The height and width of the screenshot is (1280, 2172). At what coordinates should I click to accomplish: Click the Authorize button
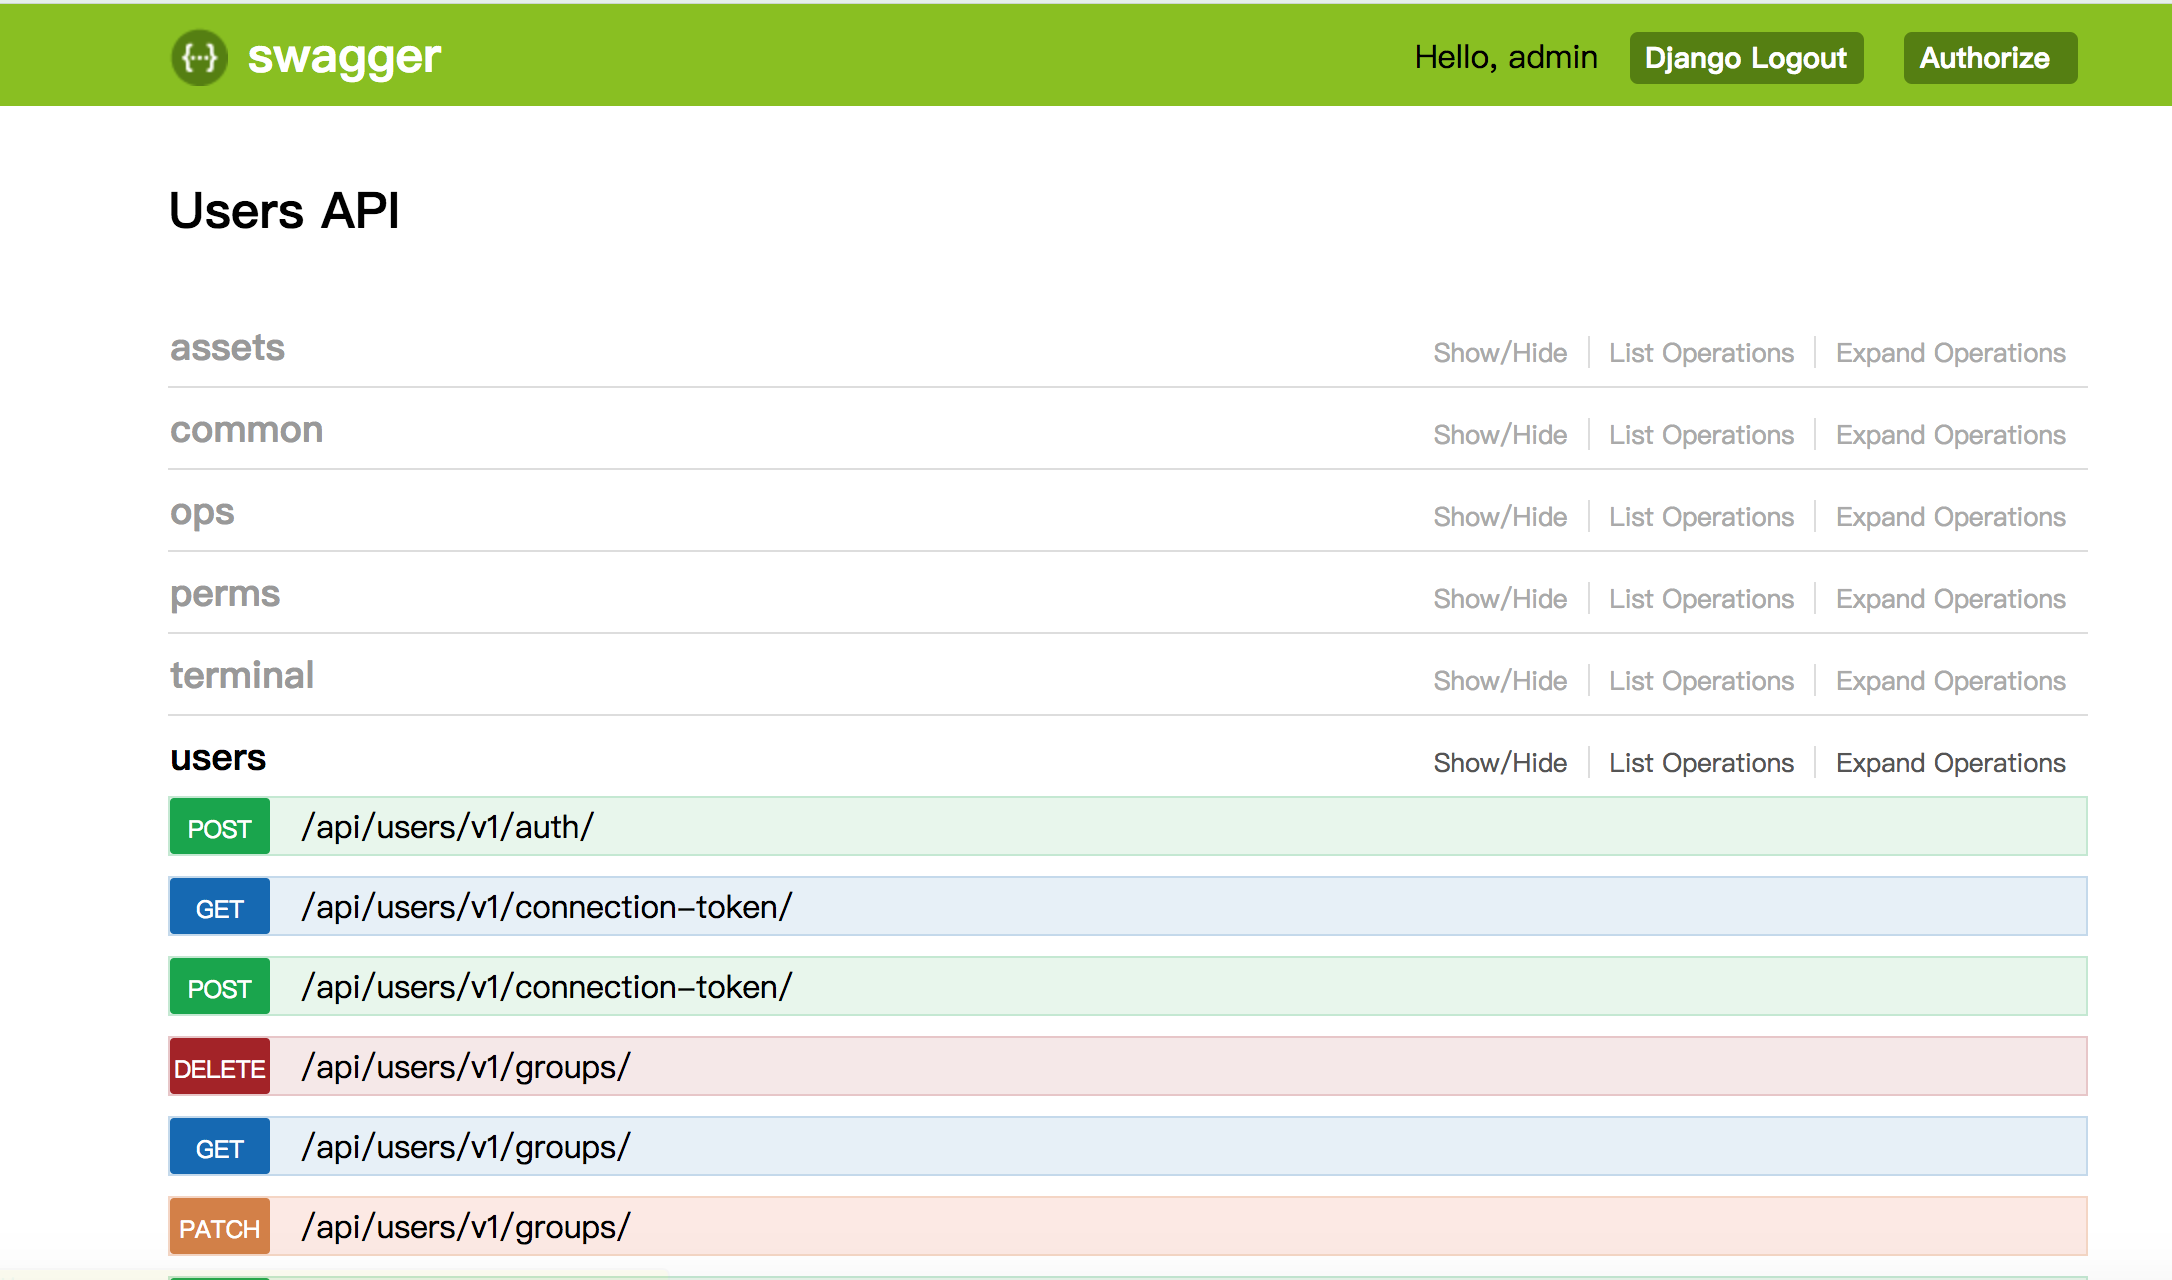click(x=1989, y=58)
